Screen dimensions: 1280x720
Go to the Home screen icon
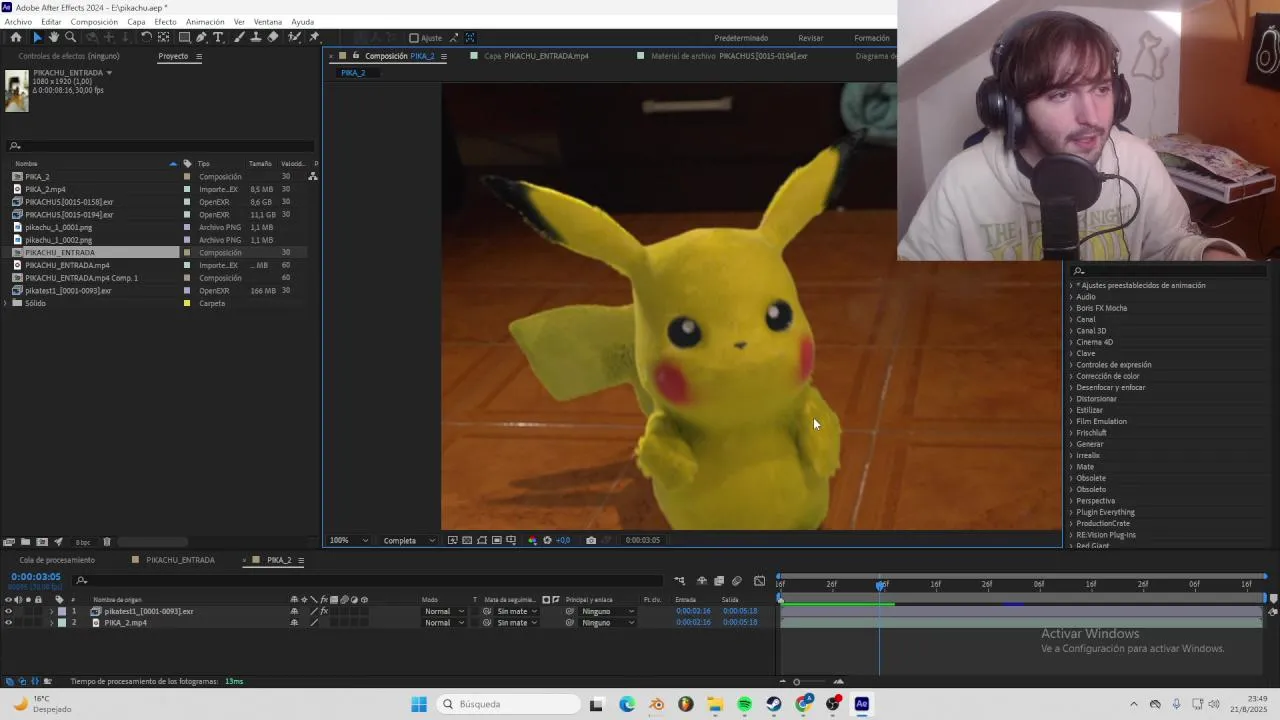(16, 37)
